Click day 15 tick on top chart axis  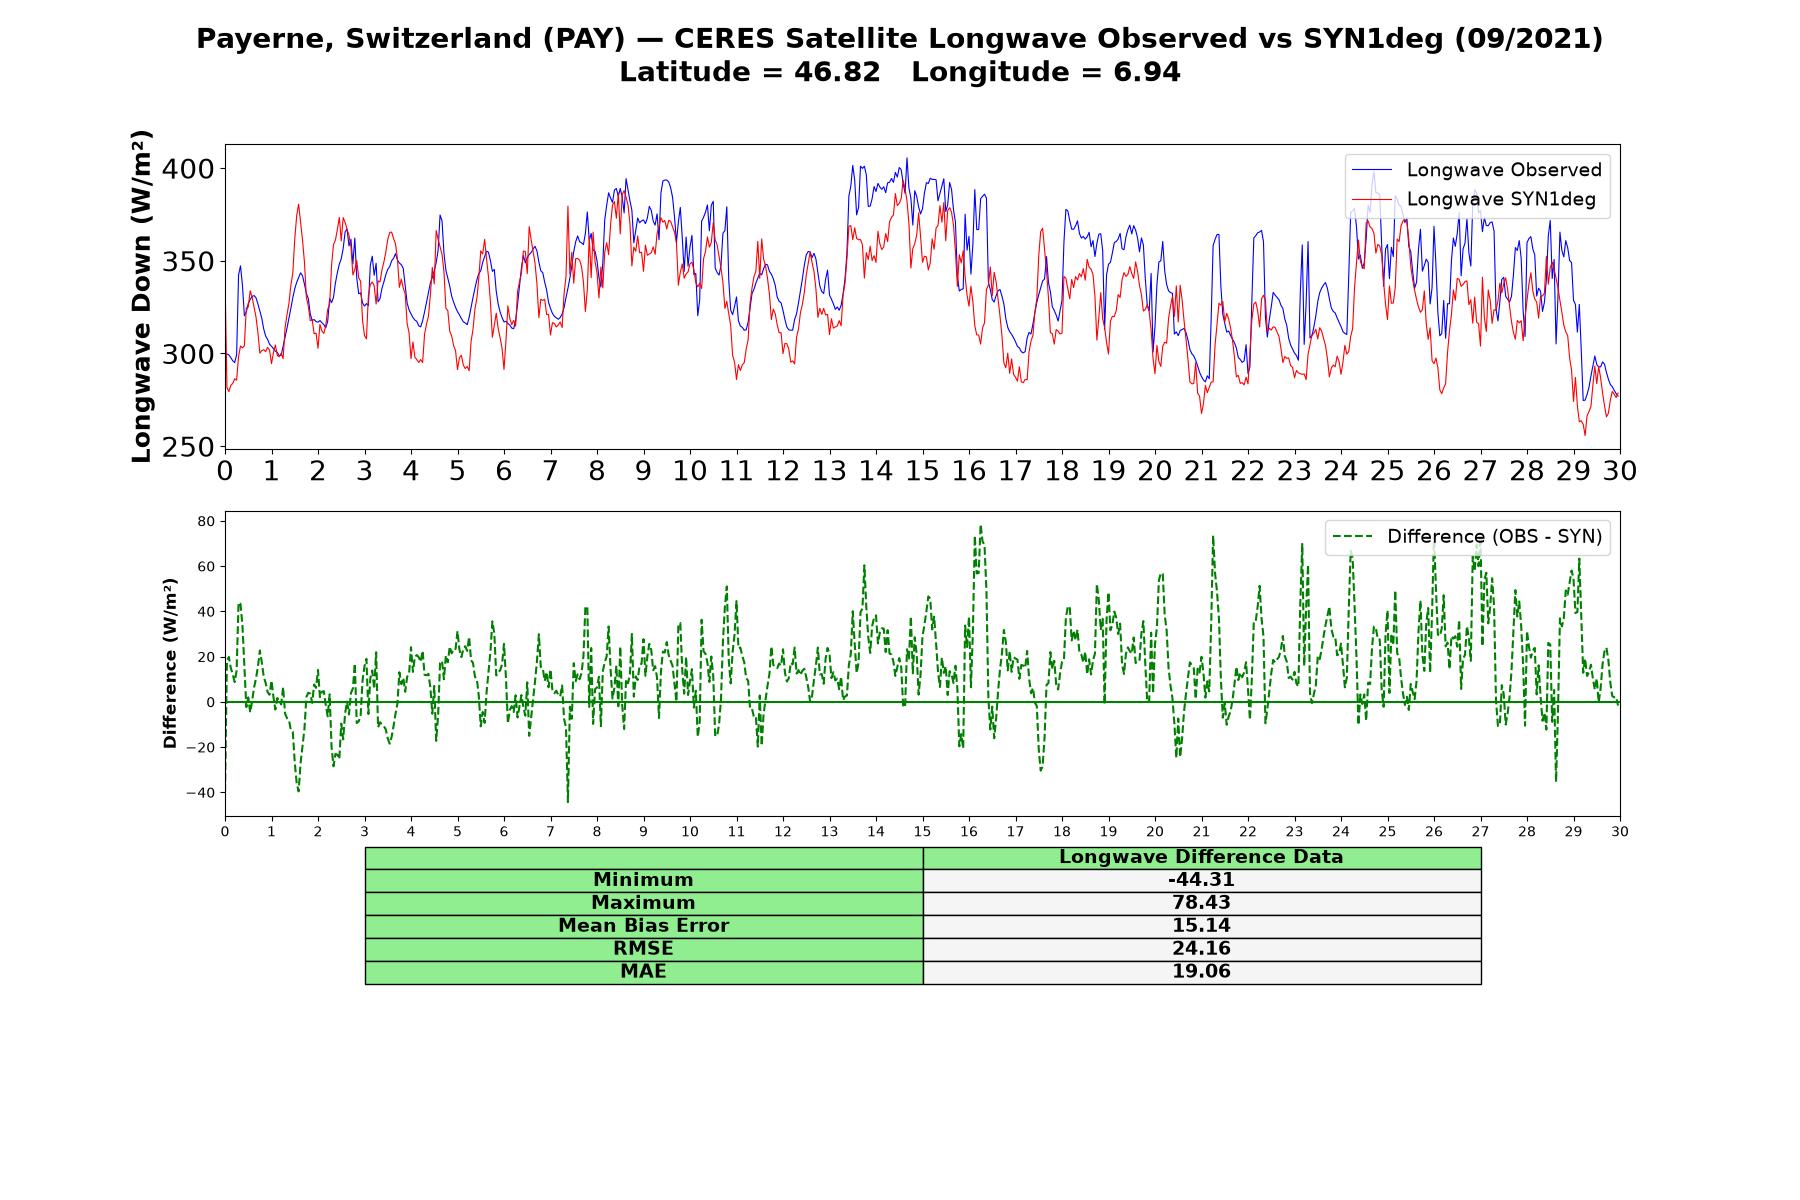922,470
